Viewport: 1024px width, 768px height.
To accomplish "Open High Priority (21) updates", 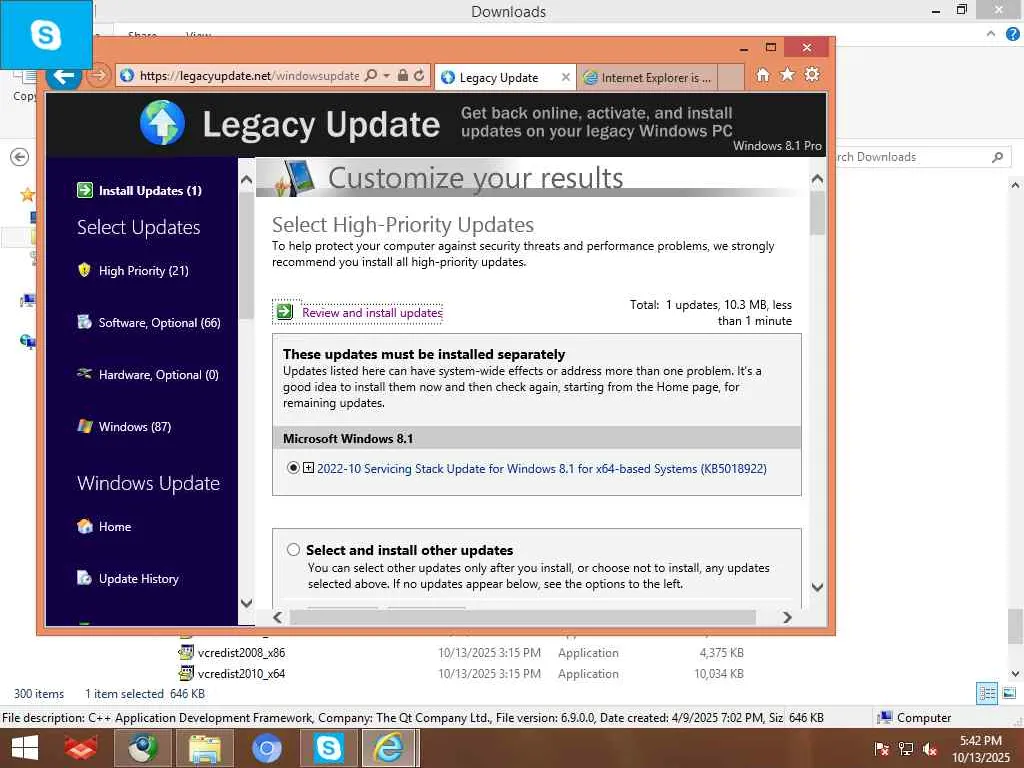I will click(x=144, y=270).
